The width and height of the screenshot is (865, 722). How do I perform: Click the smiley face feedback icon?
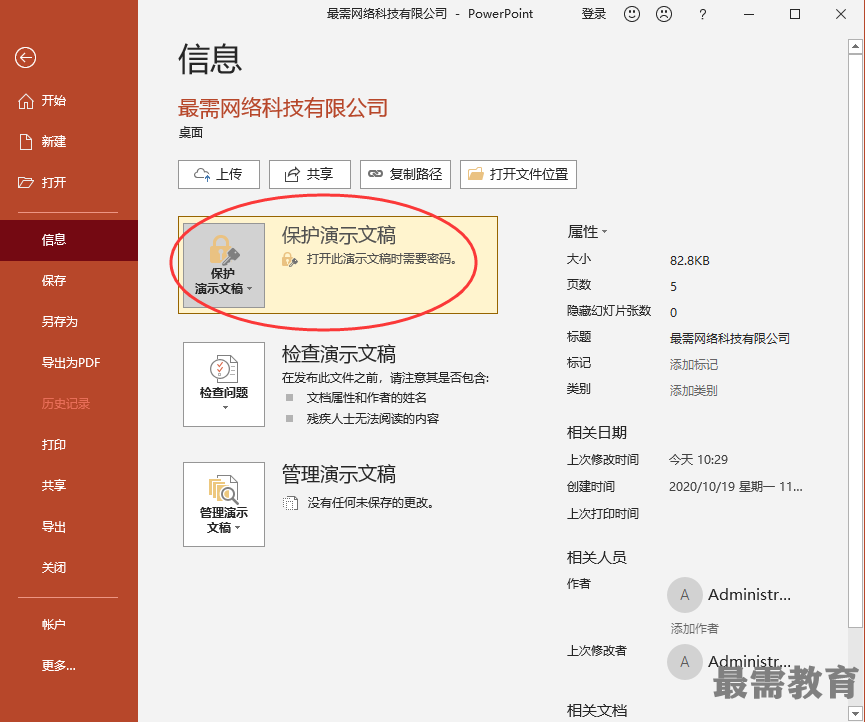click(x=632, y=14)
